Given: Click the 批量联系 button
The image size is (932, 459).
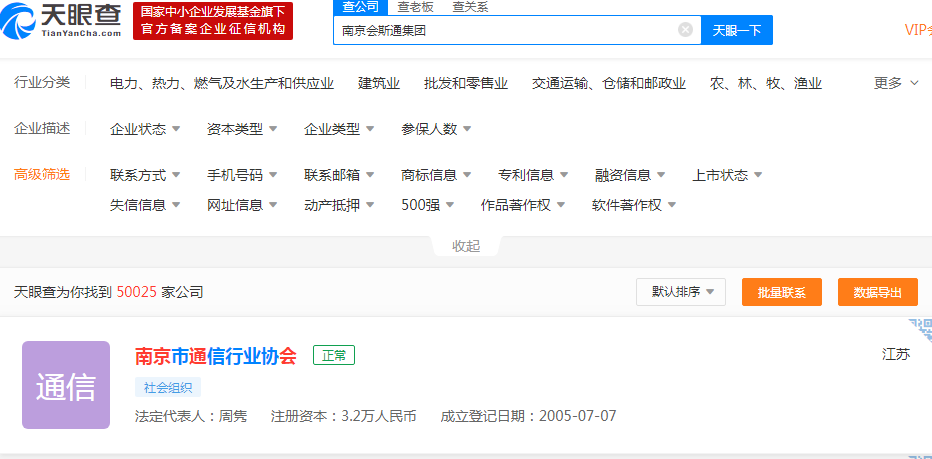Looking at the screenshot, I should 782,292.
